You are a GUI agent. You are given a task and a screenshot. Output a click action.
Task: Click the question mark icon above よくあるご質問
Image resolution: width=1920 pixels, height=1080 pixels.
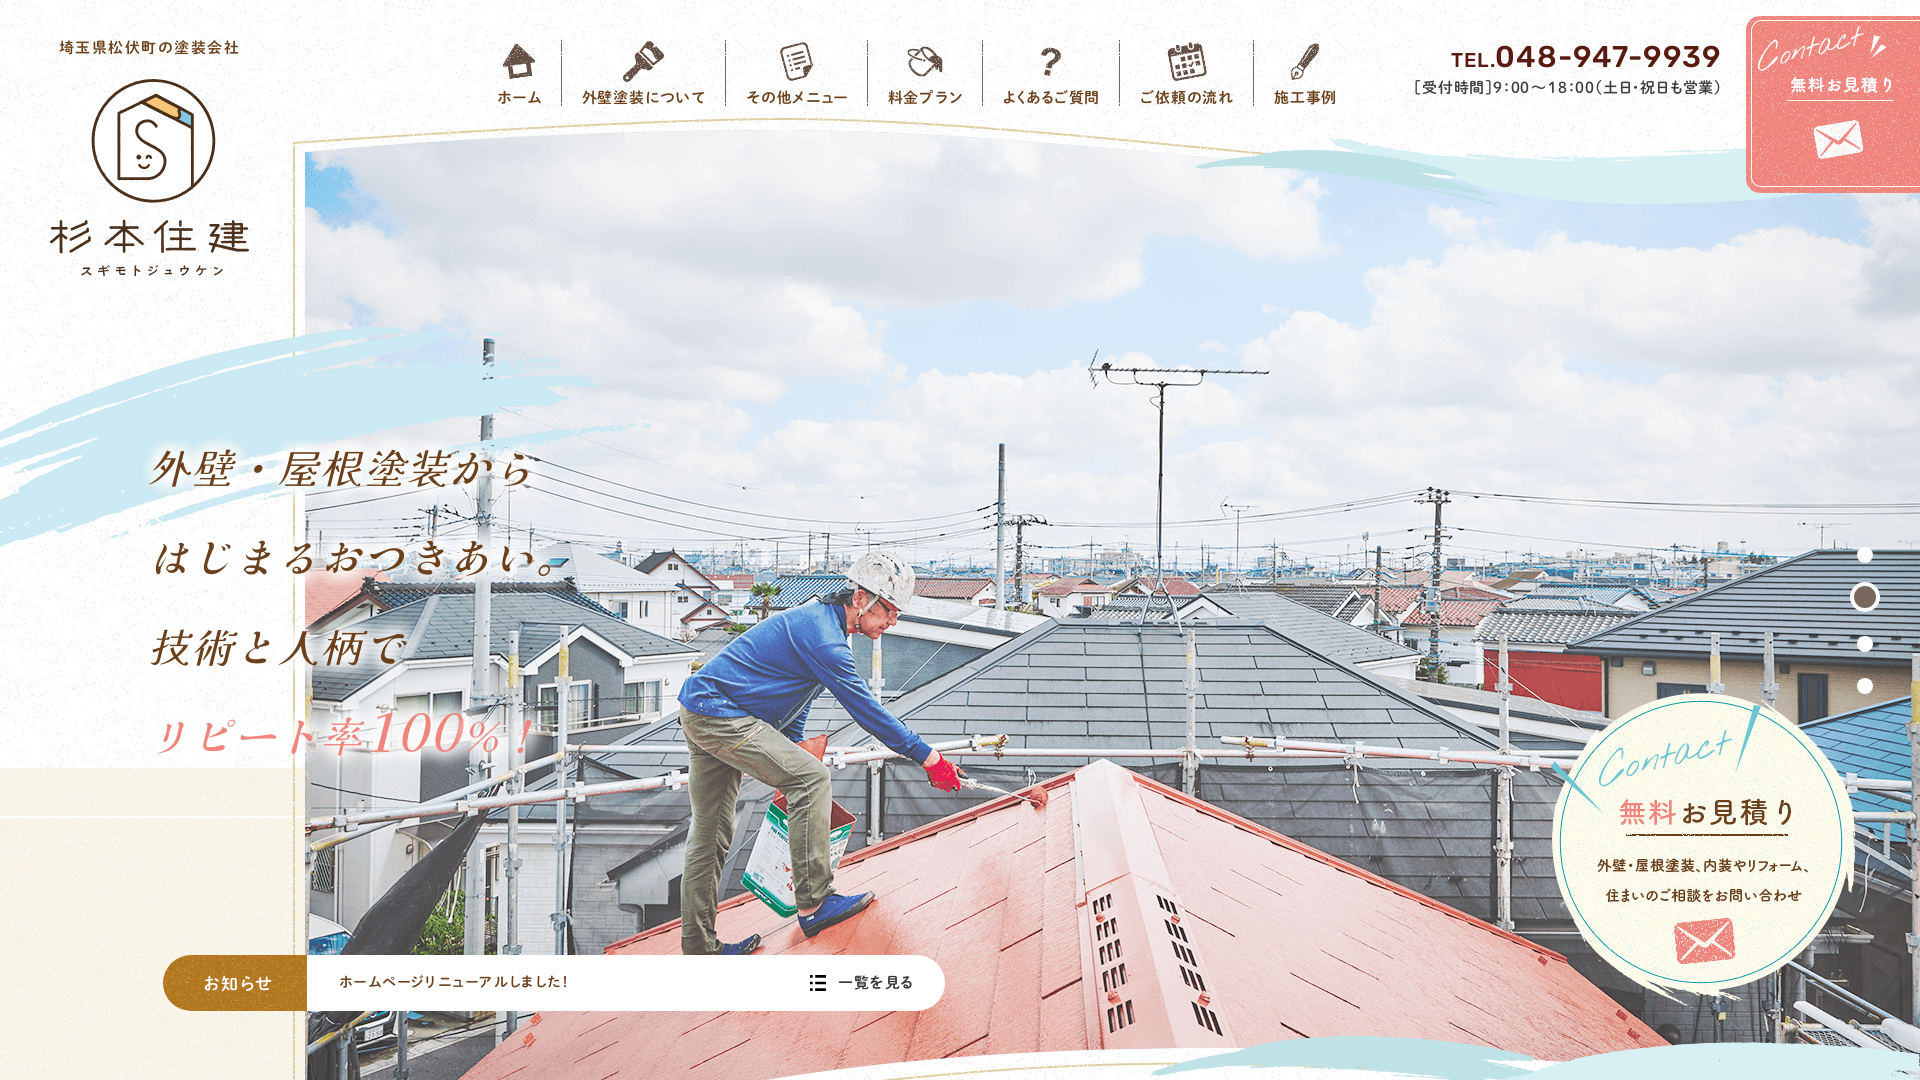tap(1049, 62)
